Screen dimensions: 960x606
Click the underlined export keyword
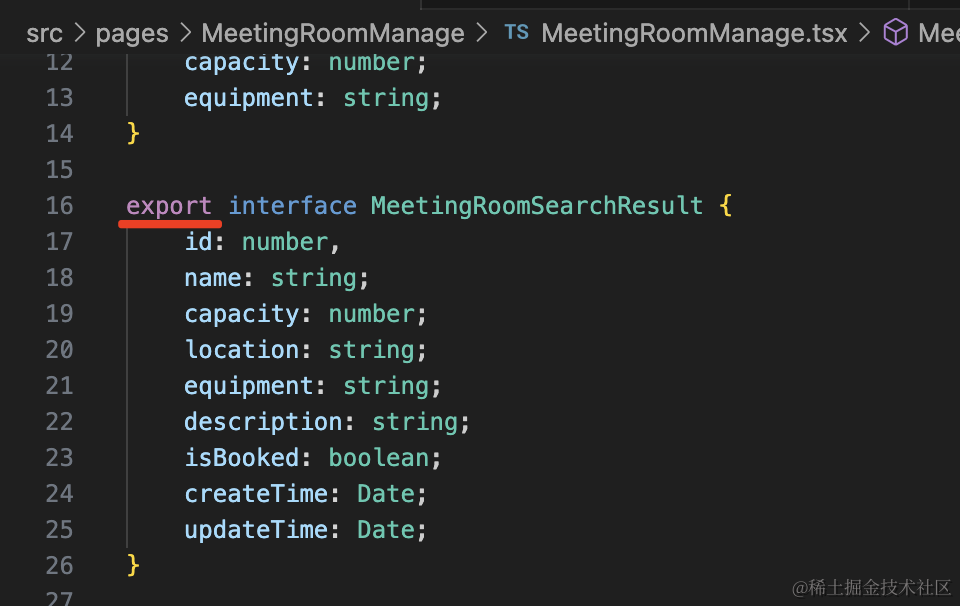pos(169,206)
